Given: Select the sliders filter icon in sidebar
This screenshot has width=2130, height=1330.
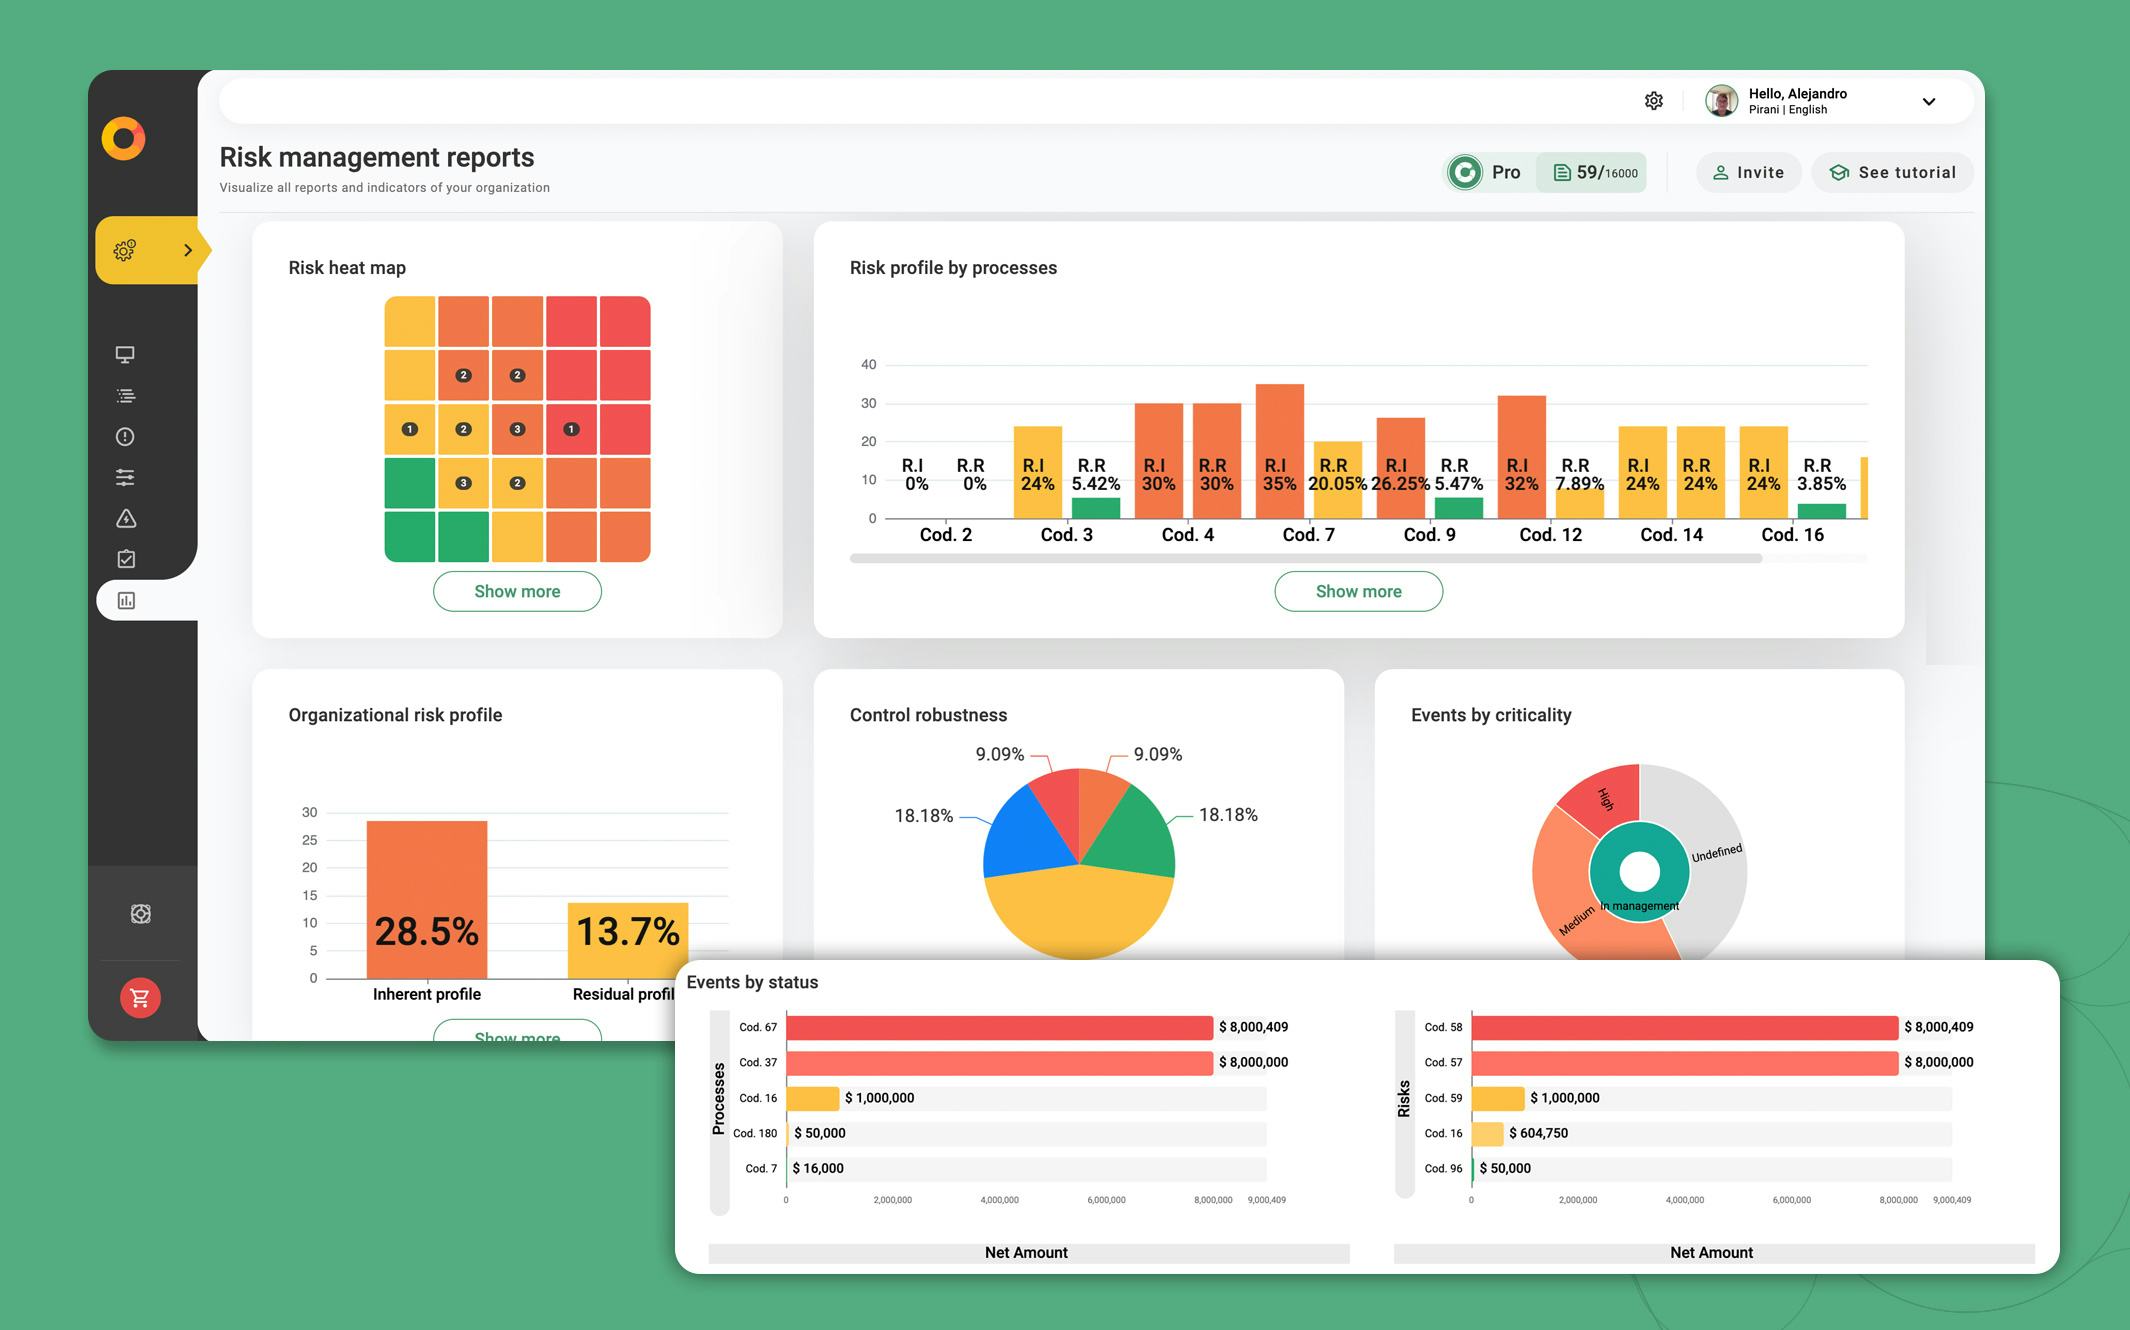Looking at the screenshot, I should click(125, 477).
